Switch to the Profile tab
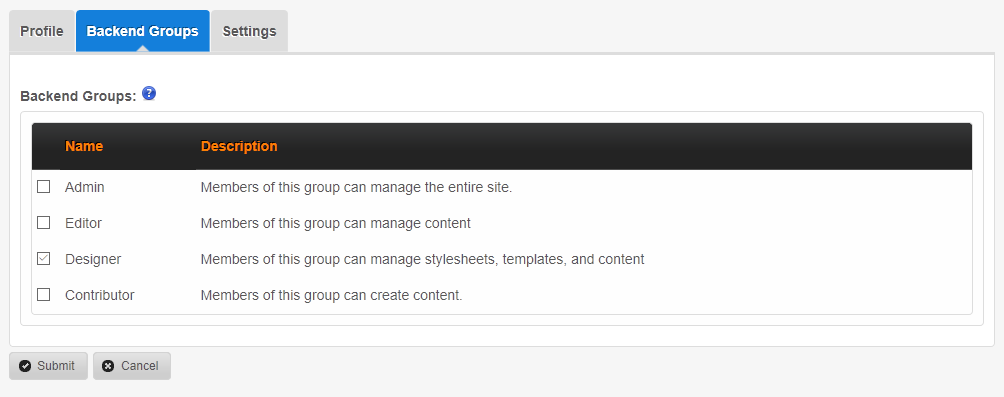This screenshot has height=397, width=1004. coord(42,31)
